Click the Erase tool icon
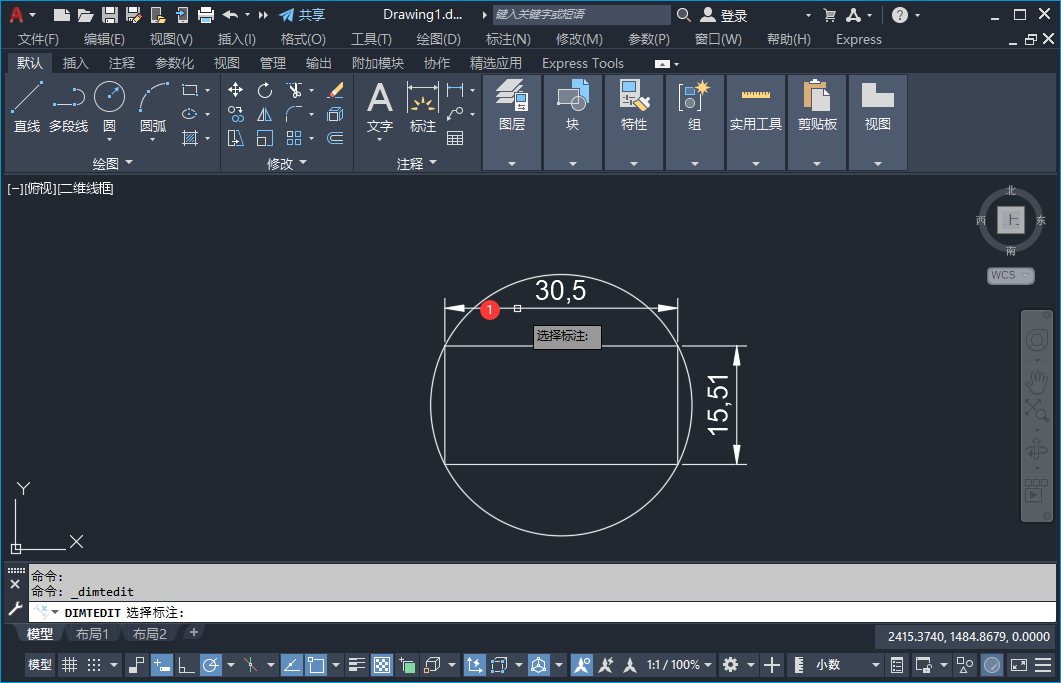Viewport: 1061px width, 683px height. coord(335,90)
